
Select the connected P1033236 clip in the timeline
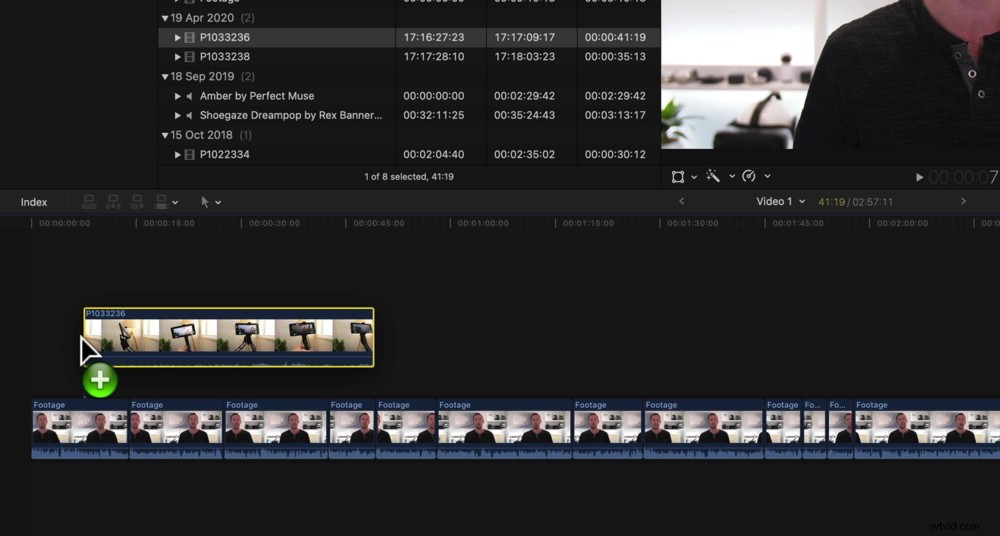[x=229, y=338]
